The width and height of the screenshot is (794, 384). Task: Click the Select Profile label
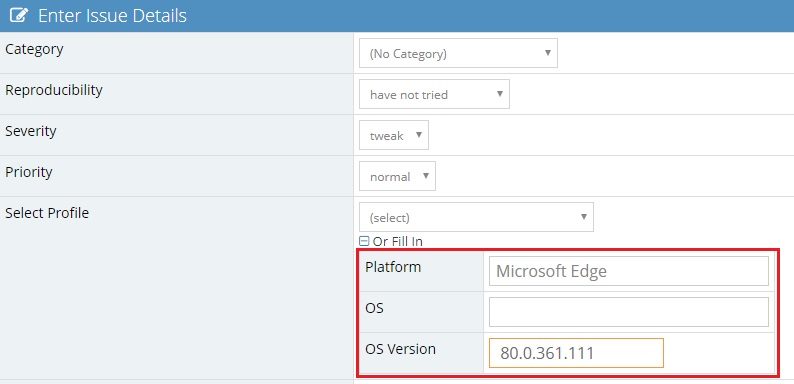pyautogui.click(x=47, y=213)
